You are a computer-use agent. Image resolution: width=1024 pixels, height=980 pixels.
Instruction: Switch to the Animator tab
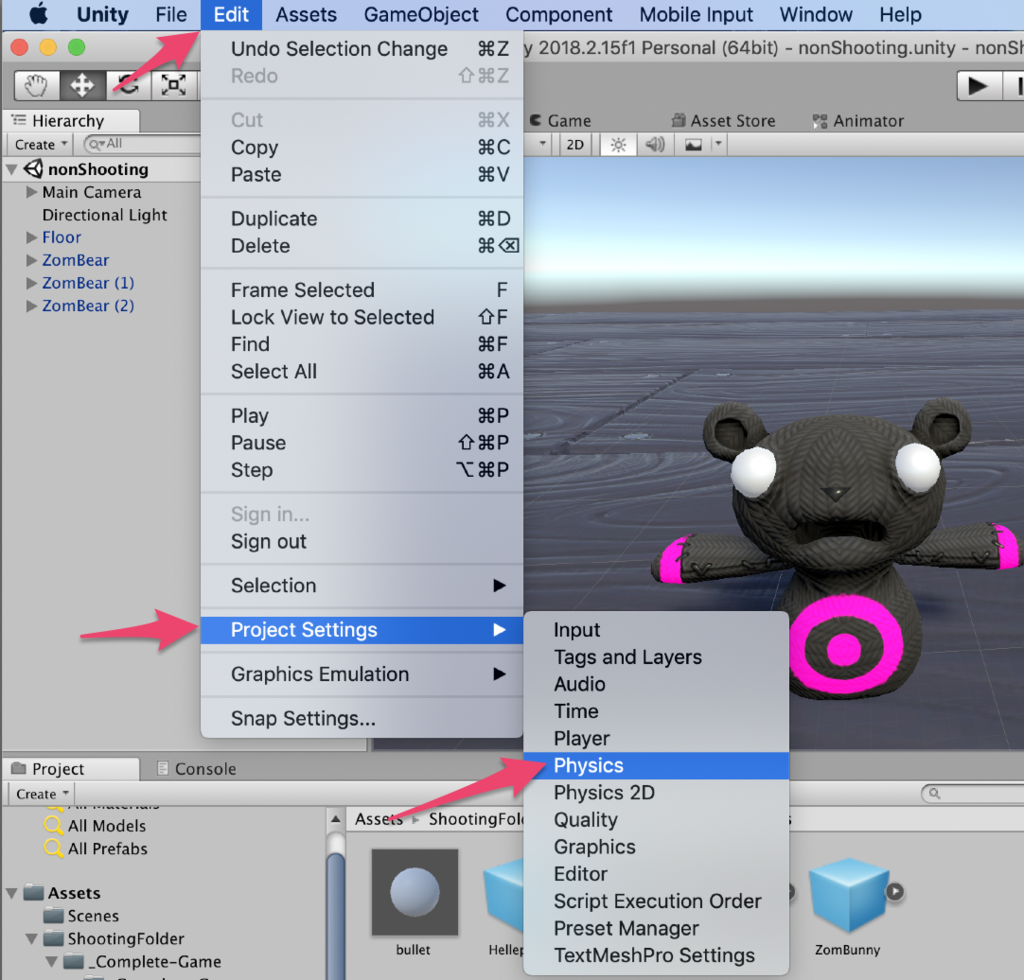858,121
